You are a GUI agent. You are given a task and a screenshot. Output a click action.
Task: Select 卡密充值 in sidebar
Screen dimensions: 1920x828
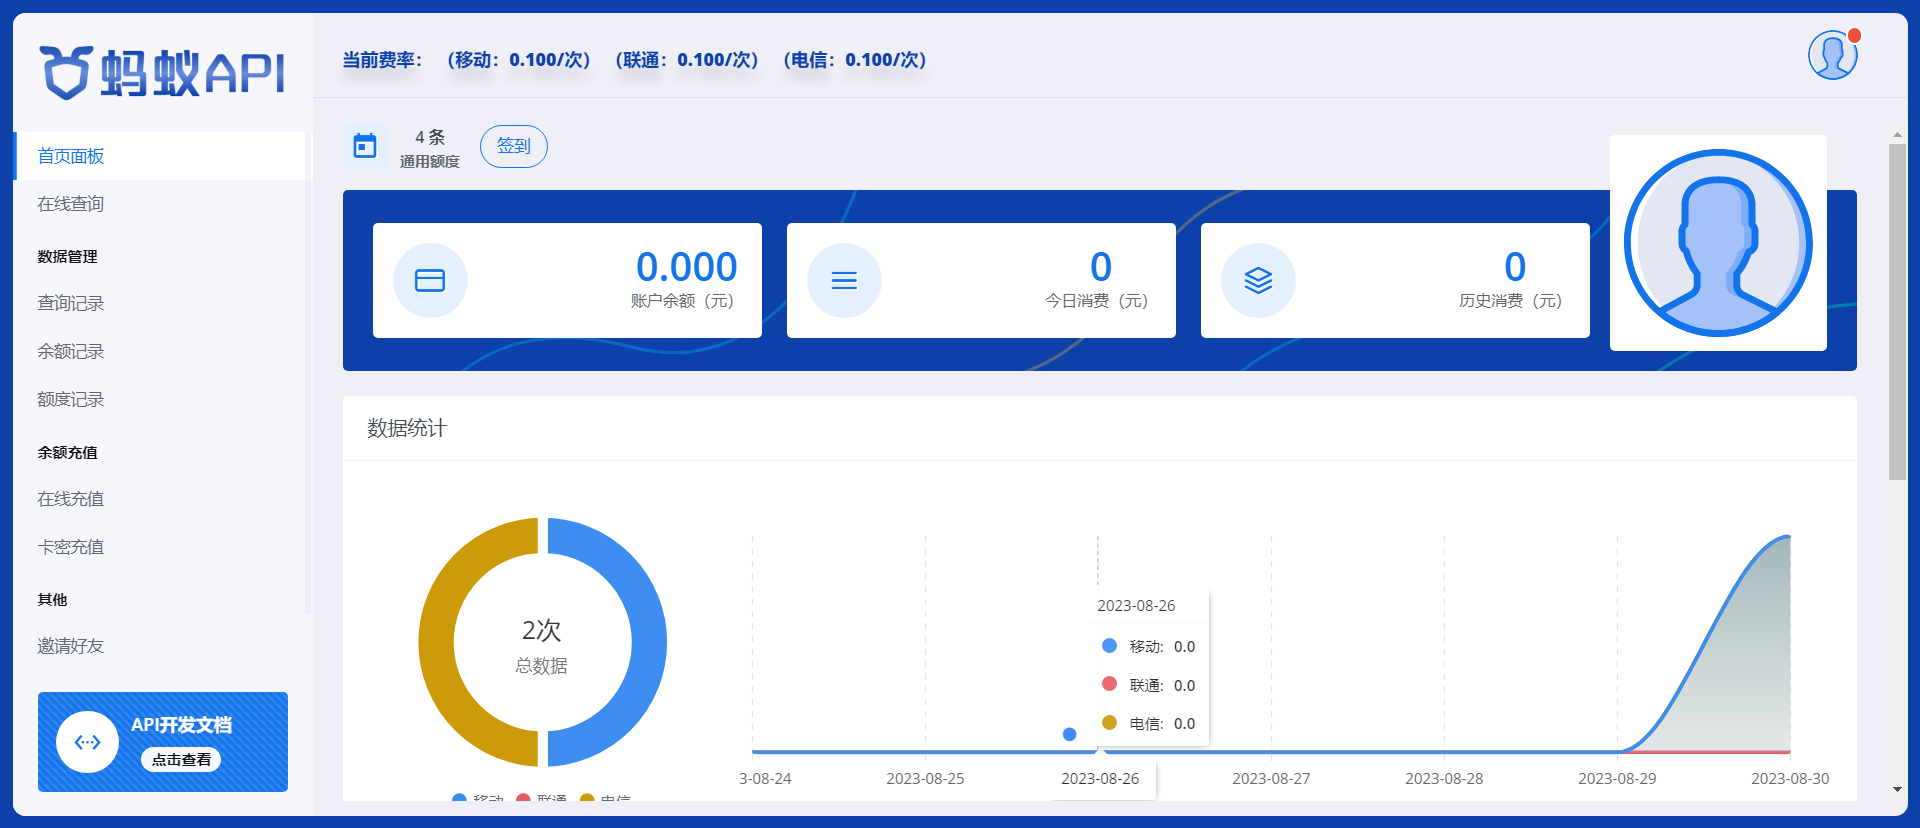[x=71, y=546]
